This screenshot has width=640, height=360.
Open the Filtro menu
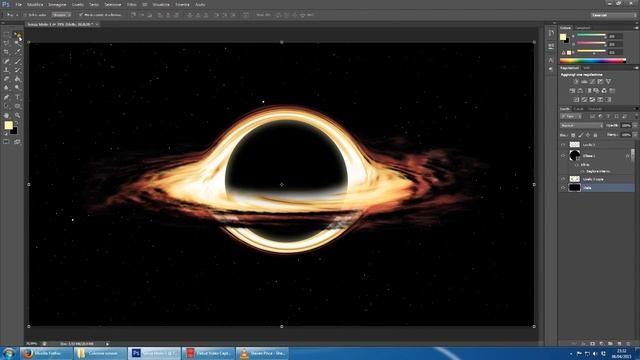tap(131, 4)
